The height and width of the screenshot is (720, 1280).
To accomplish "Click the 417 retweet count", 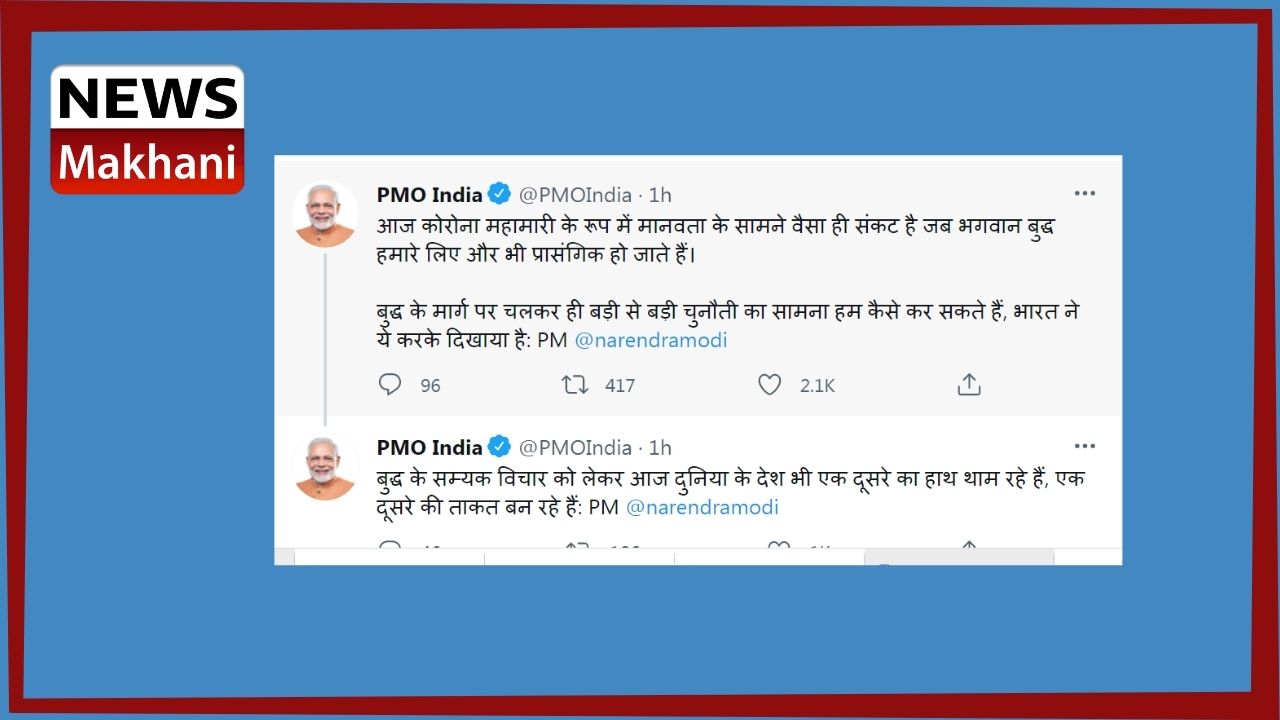I will click(x=620, y=385).
